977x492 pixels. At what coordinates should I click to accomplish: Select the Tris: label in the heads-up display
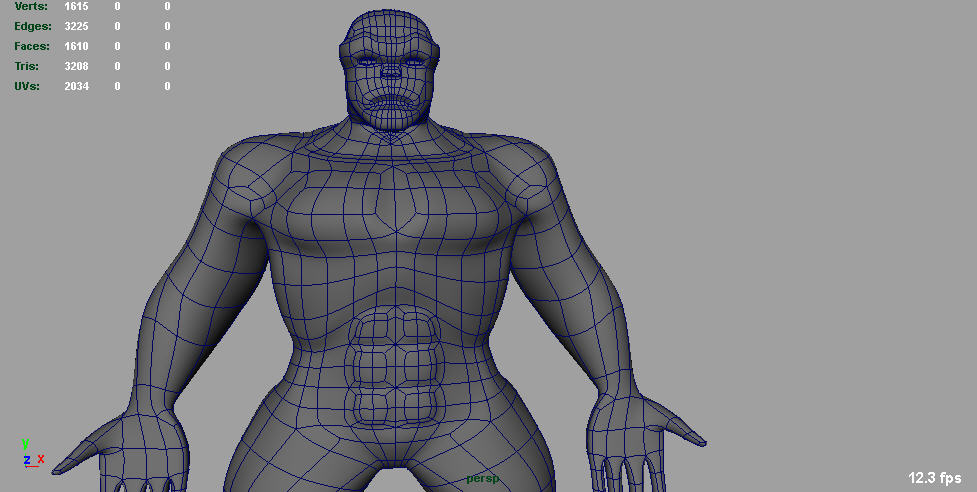click(x=27, y=66)
